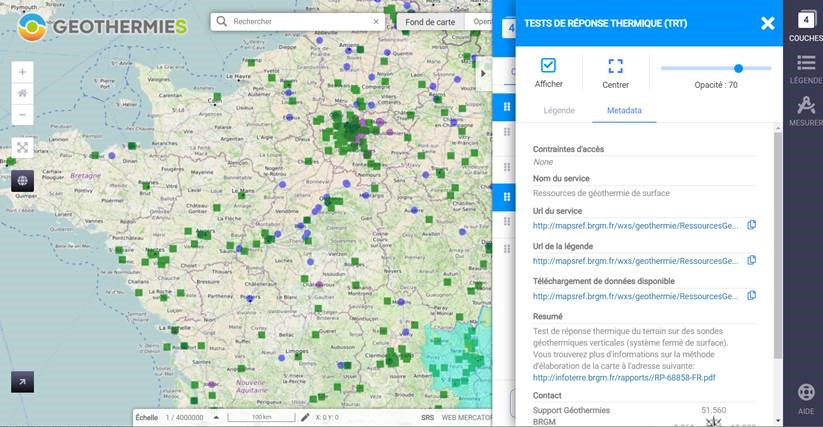823x427 pixels.
Task: Click fifth layer drag handle
Action: 507,221
